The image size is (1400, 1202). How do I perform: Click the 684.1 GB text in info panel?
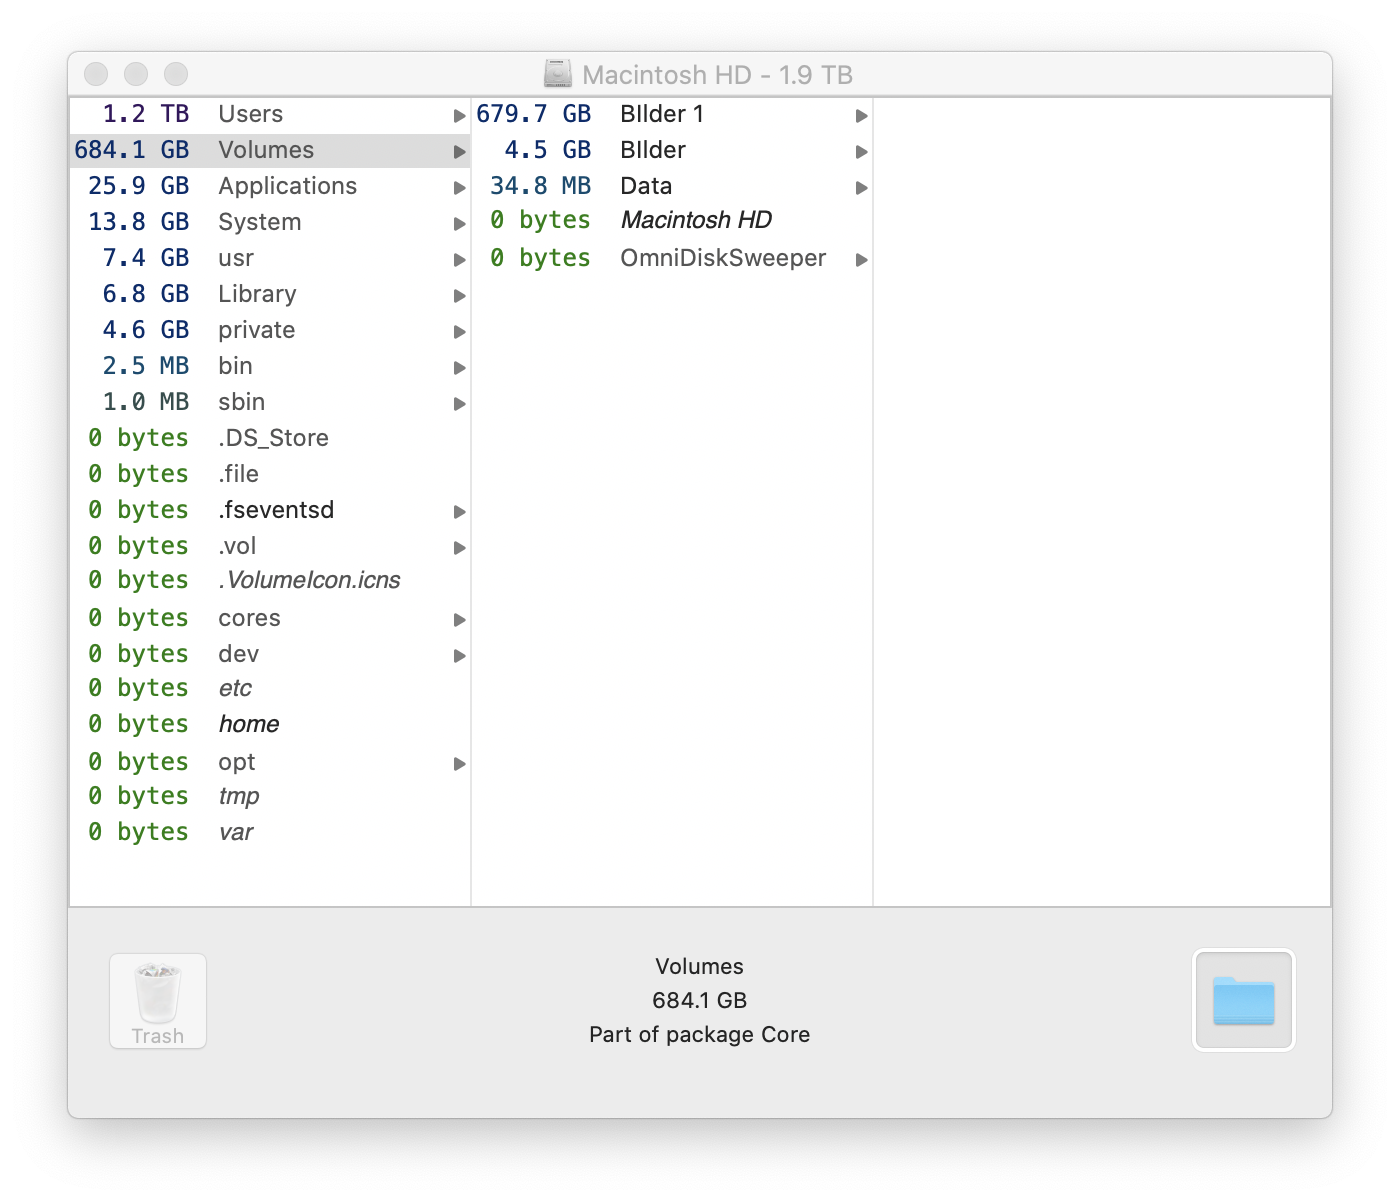(x=700, y=1001)
